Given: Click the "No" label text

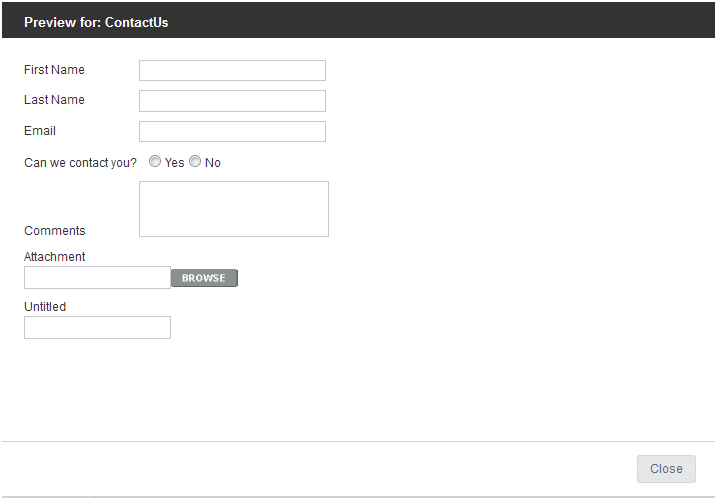Looking at the screenshot, I should point(213,163).
